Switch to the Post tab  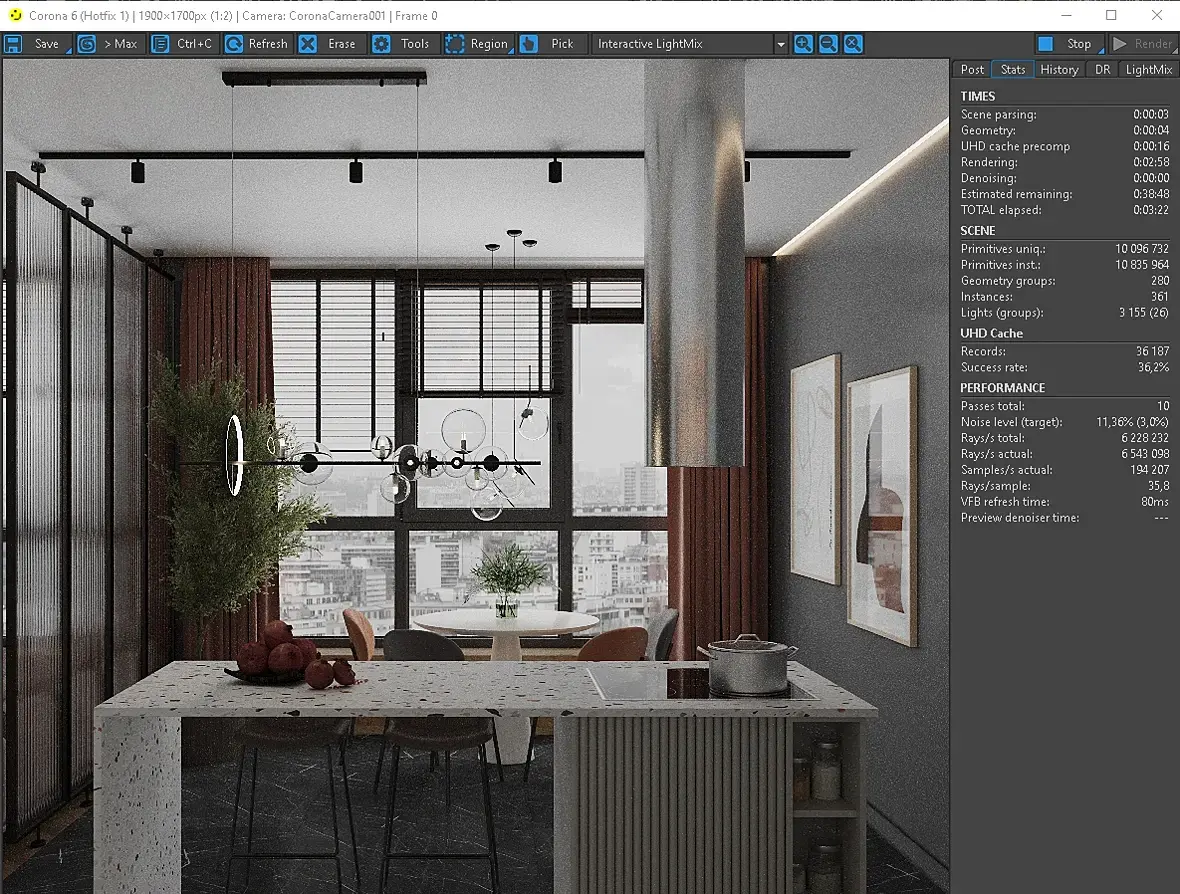(972, 69)
